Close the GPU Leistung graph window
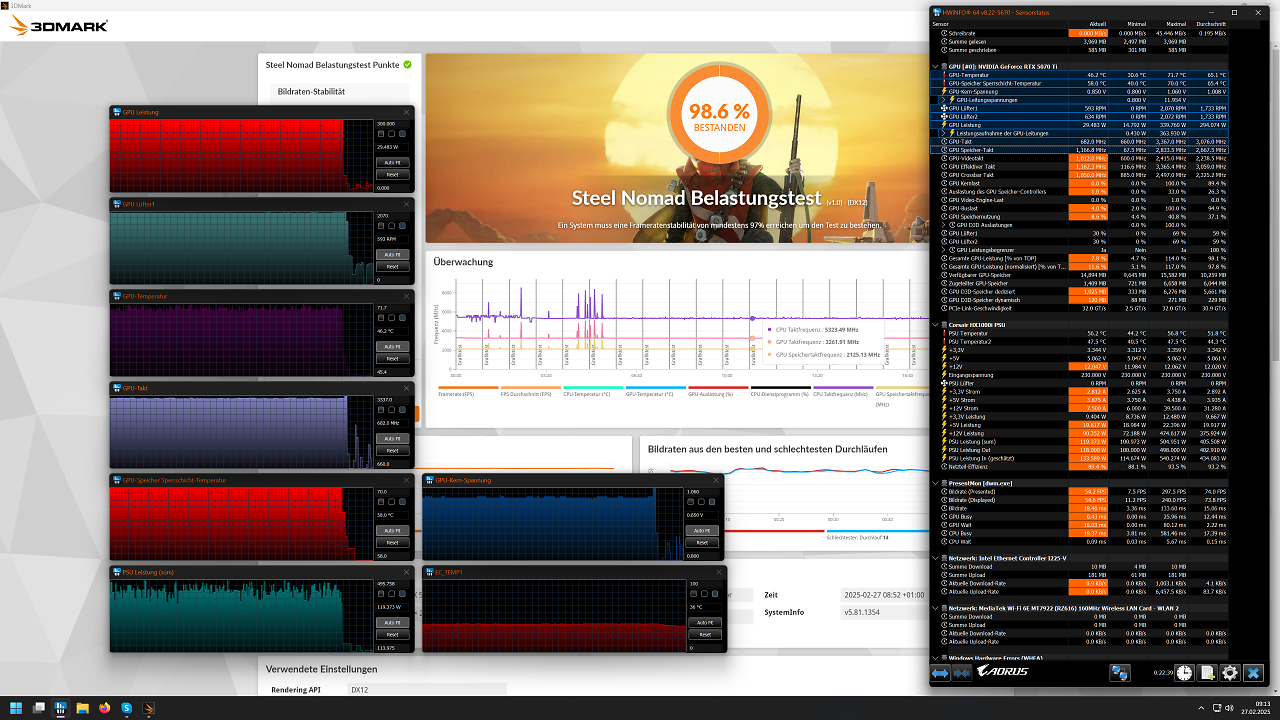1280x720 pixels. click(406, 112)
